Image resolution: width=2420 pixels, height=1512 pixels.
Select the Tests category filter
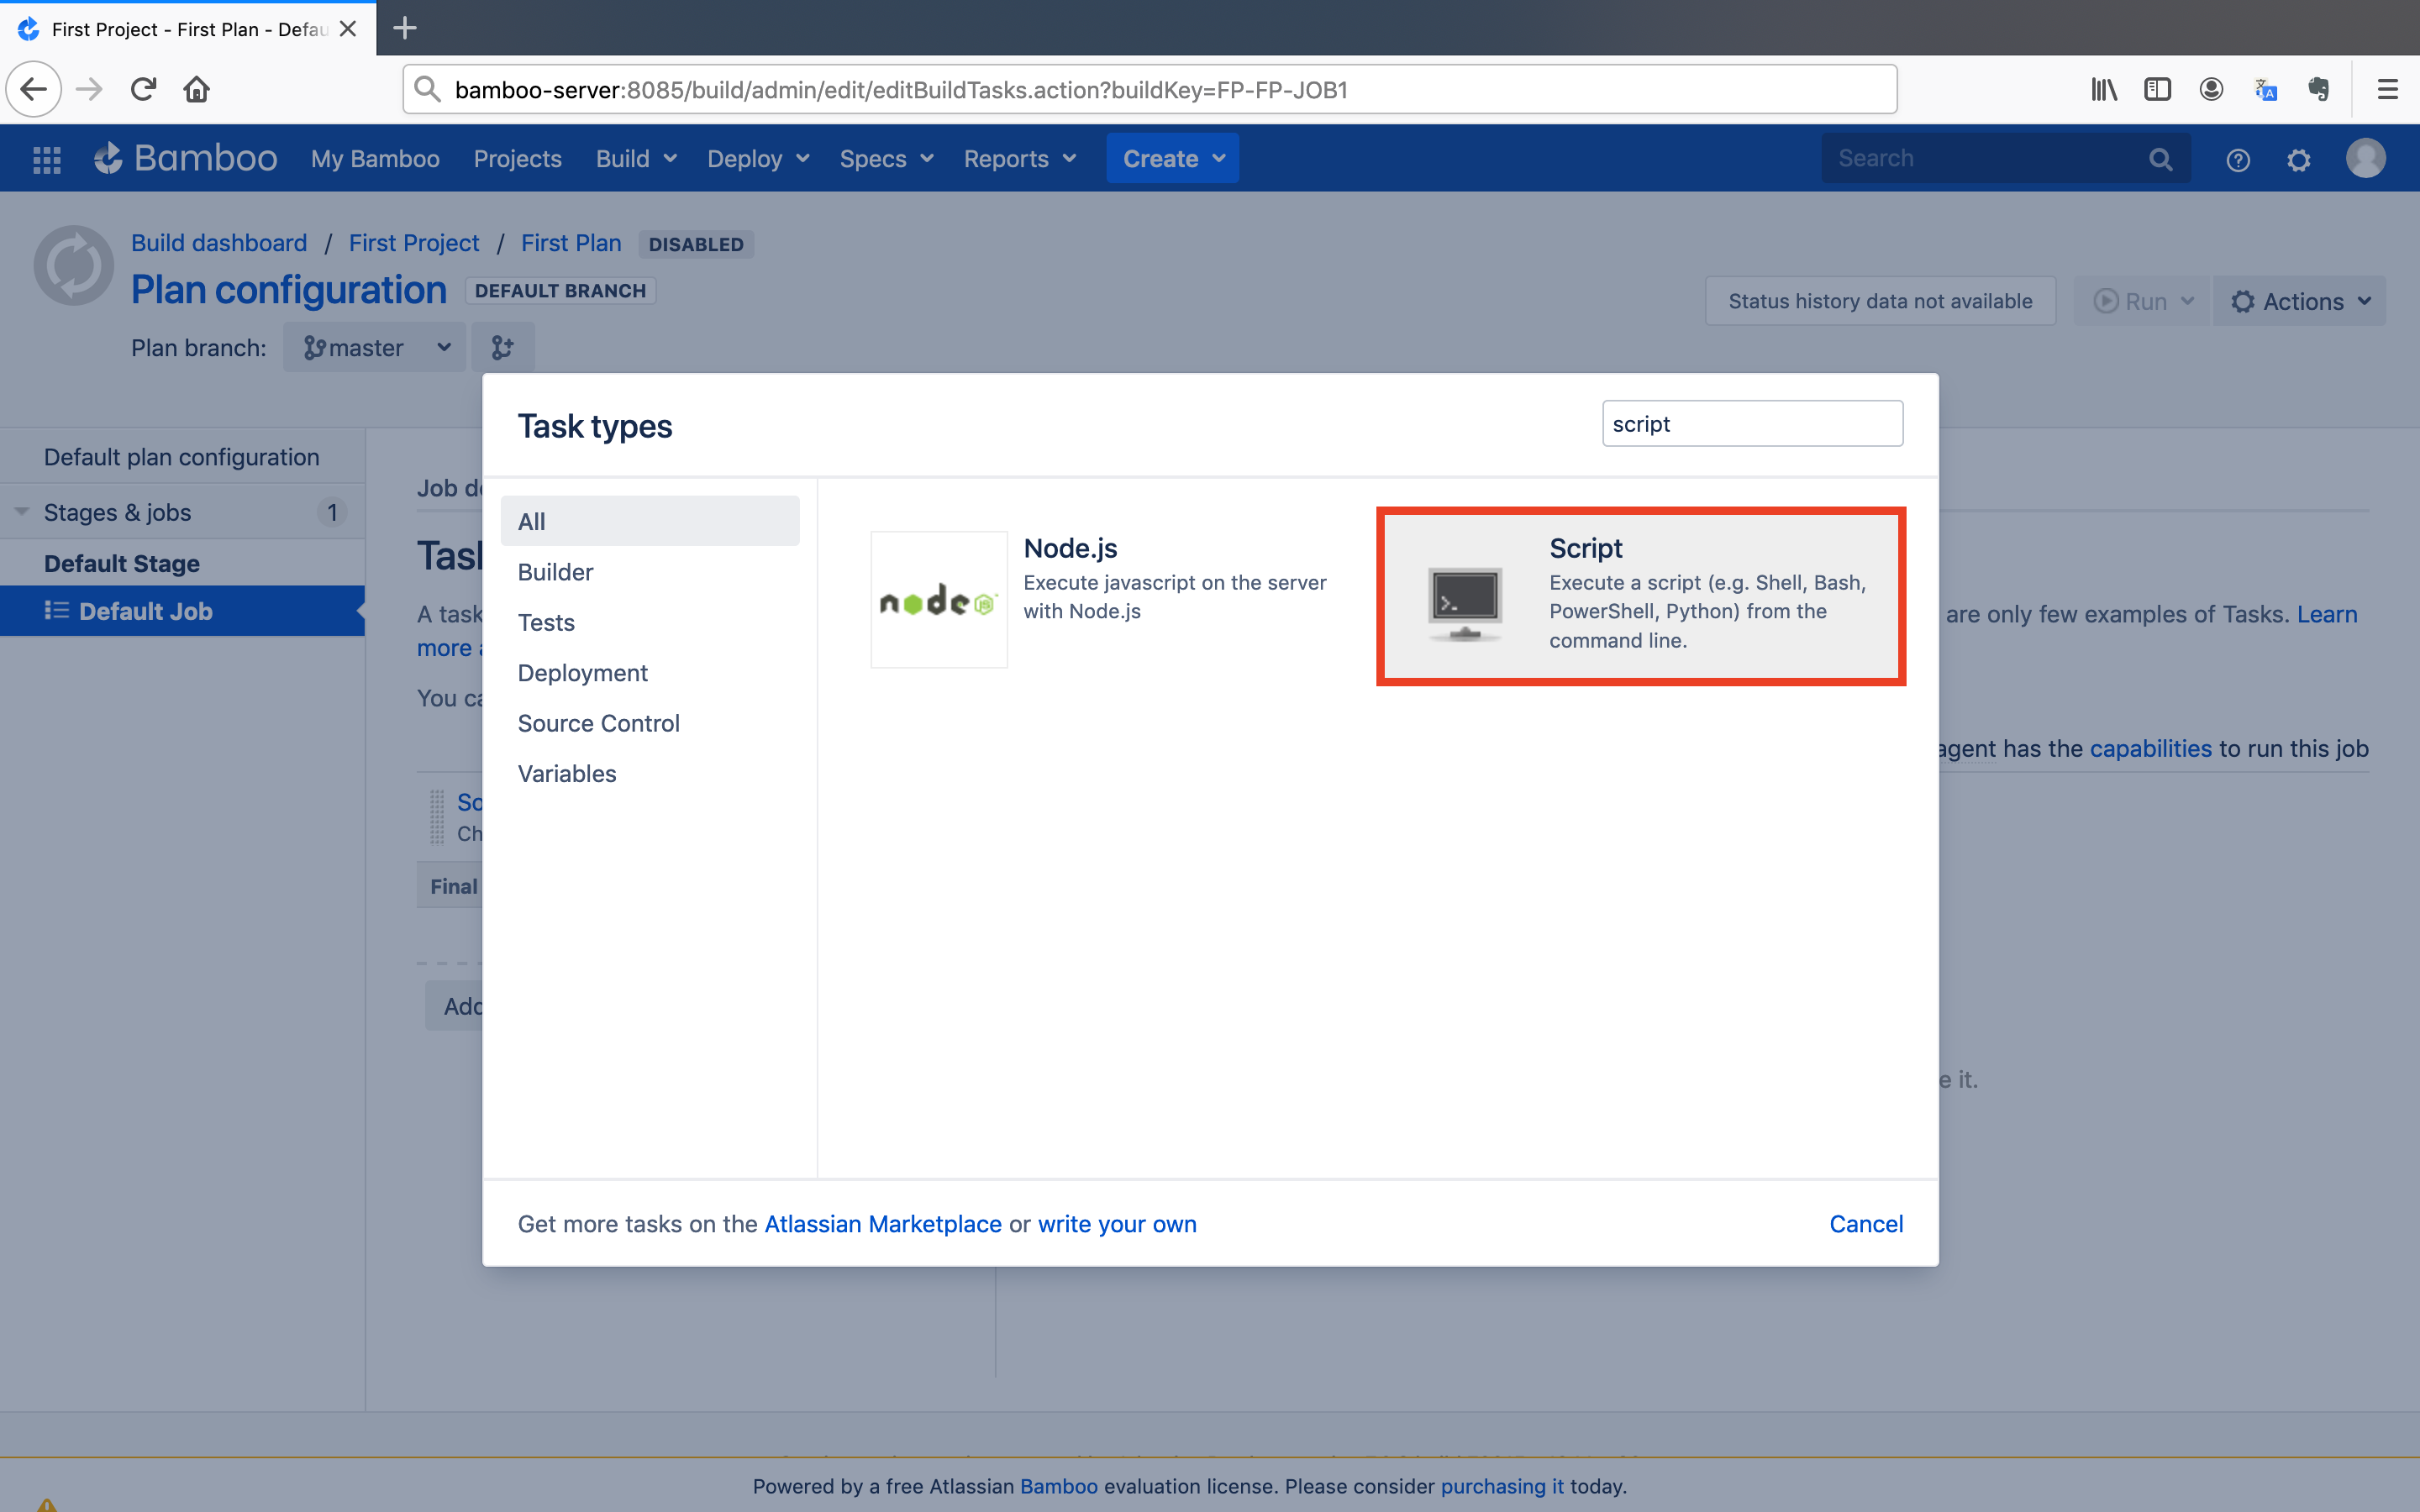545,622
